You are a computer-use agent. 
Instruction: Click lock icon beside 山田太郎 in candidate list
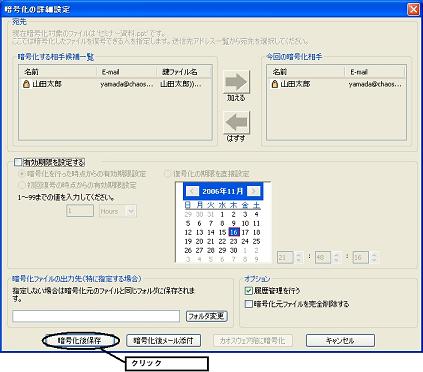[x=26, y=84]
